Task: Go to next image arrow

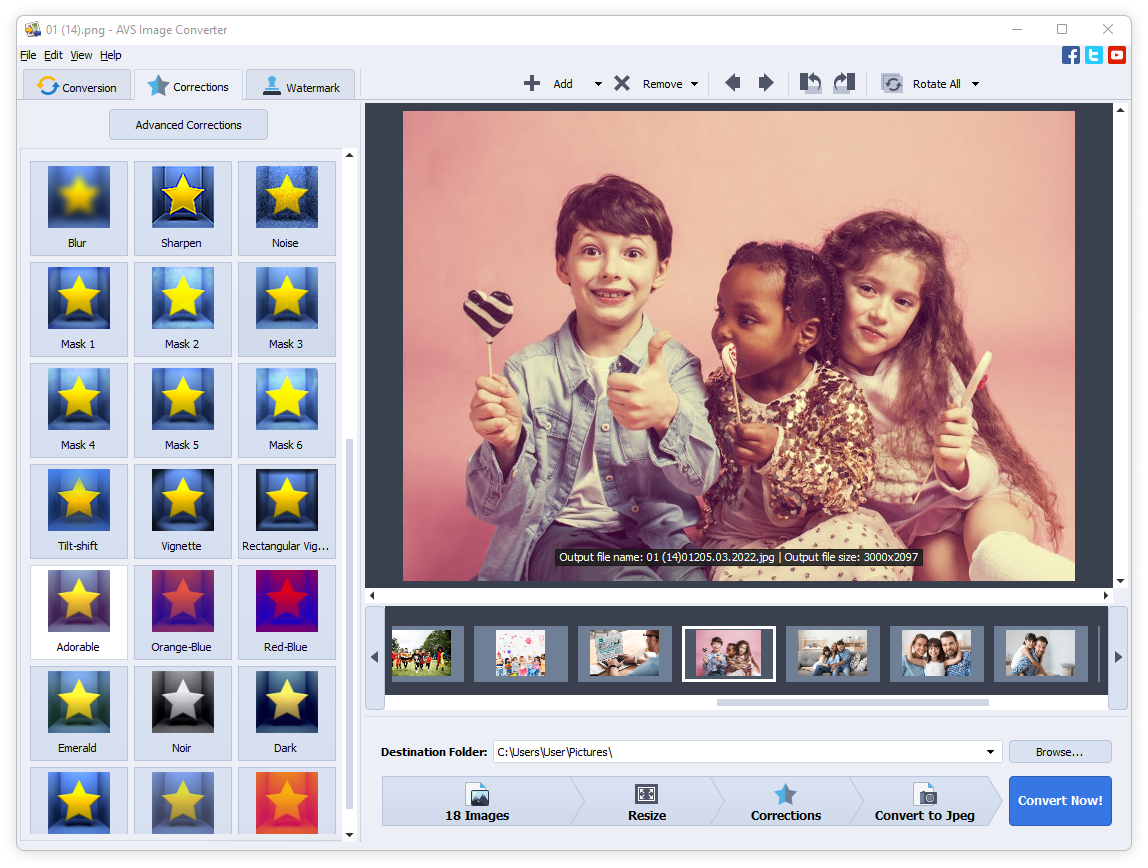Action: (x=766, y=83)
